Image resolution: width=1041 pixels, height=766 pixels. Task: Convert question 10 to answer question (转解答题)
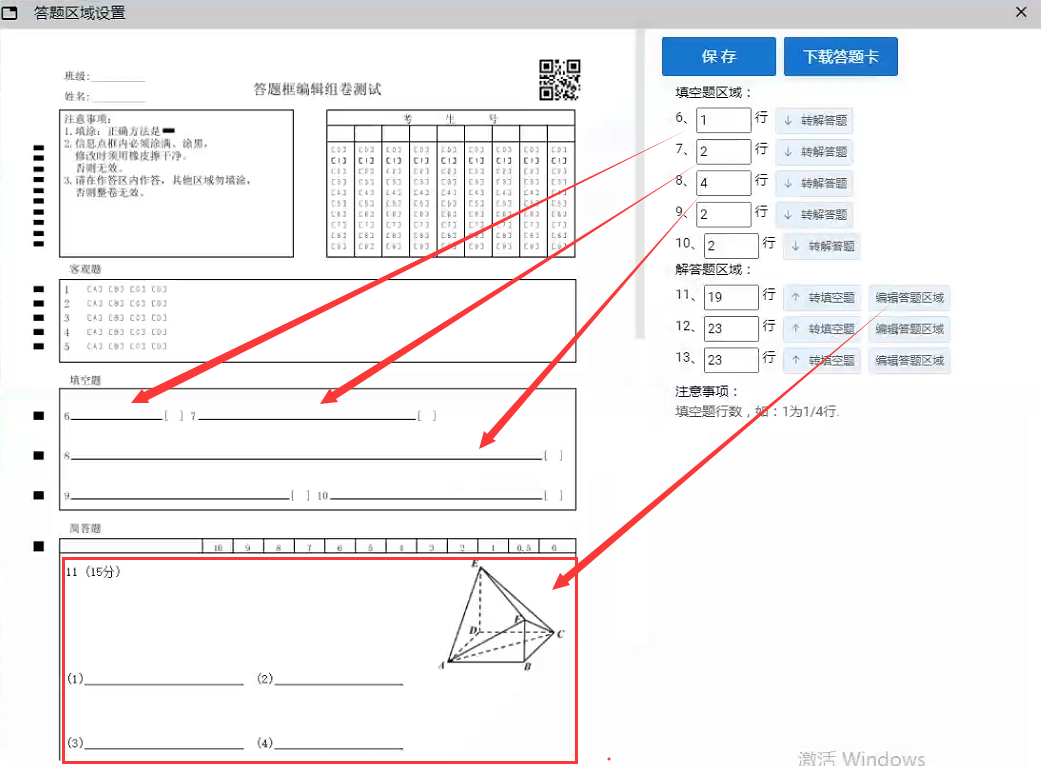(822, 246)
